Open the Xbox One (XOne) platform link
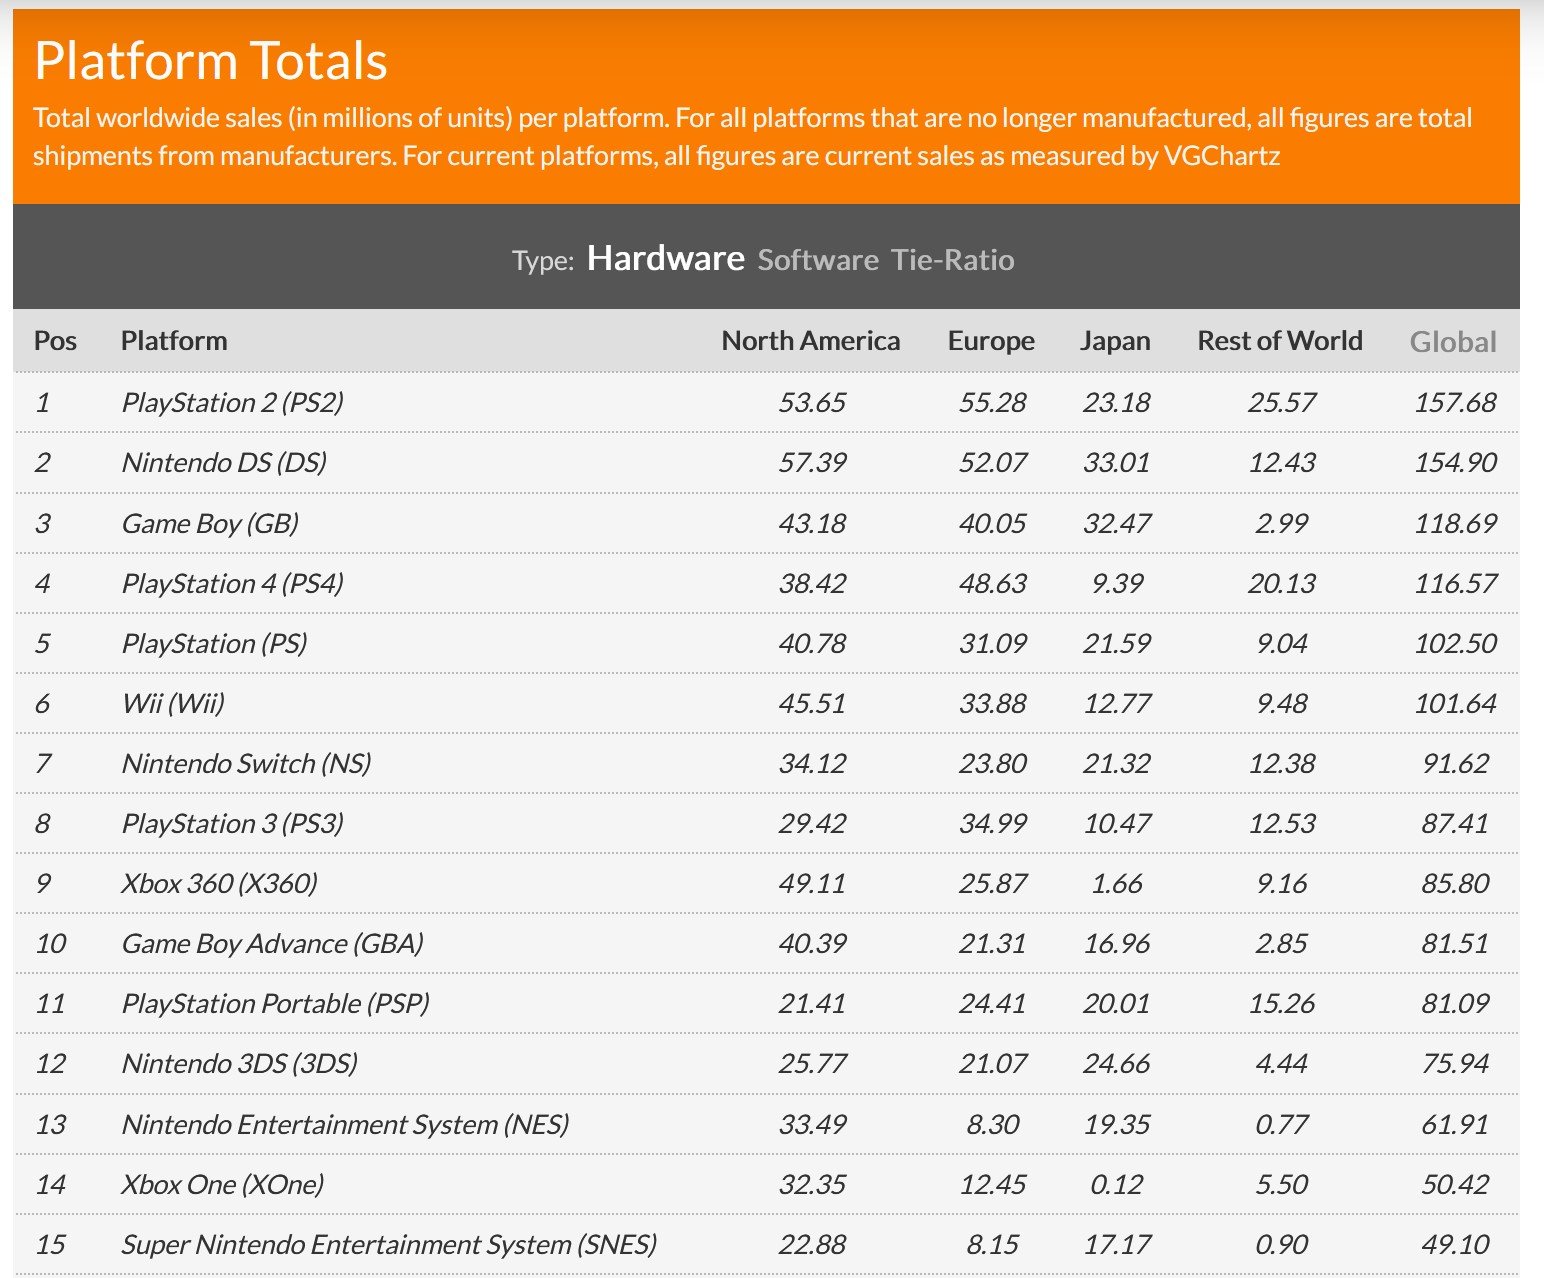1544x1278 pixels. click(x=222, y=1184)
